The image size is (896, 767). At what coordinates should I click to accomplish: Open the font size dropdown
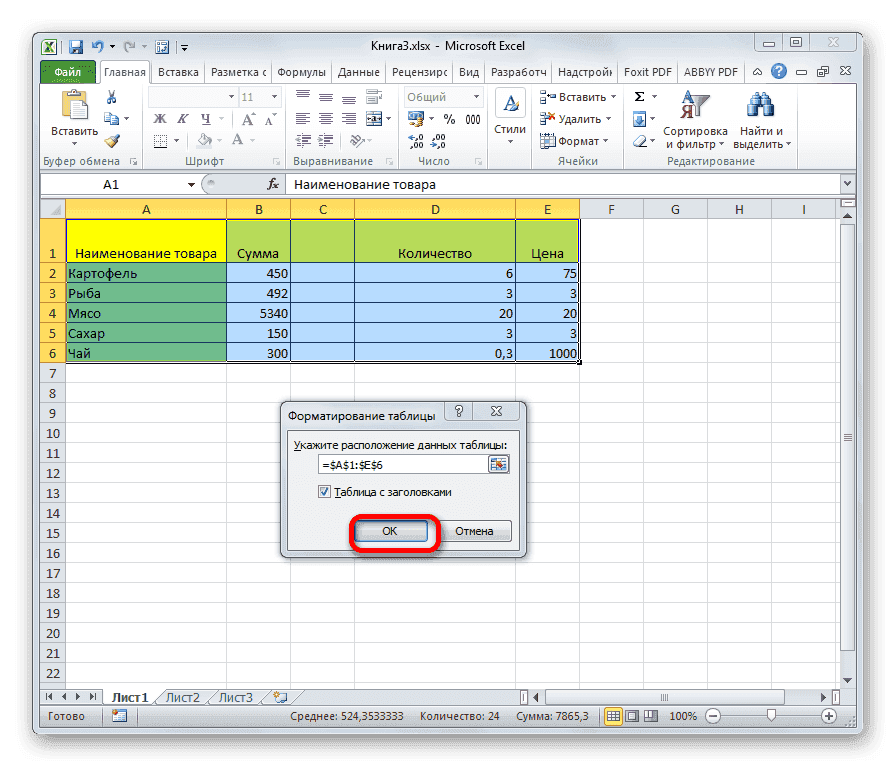(x=275, y=97)
